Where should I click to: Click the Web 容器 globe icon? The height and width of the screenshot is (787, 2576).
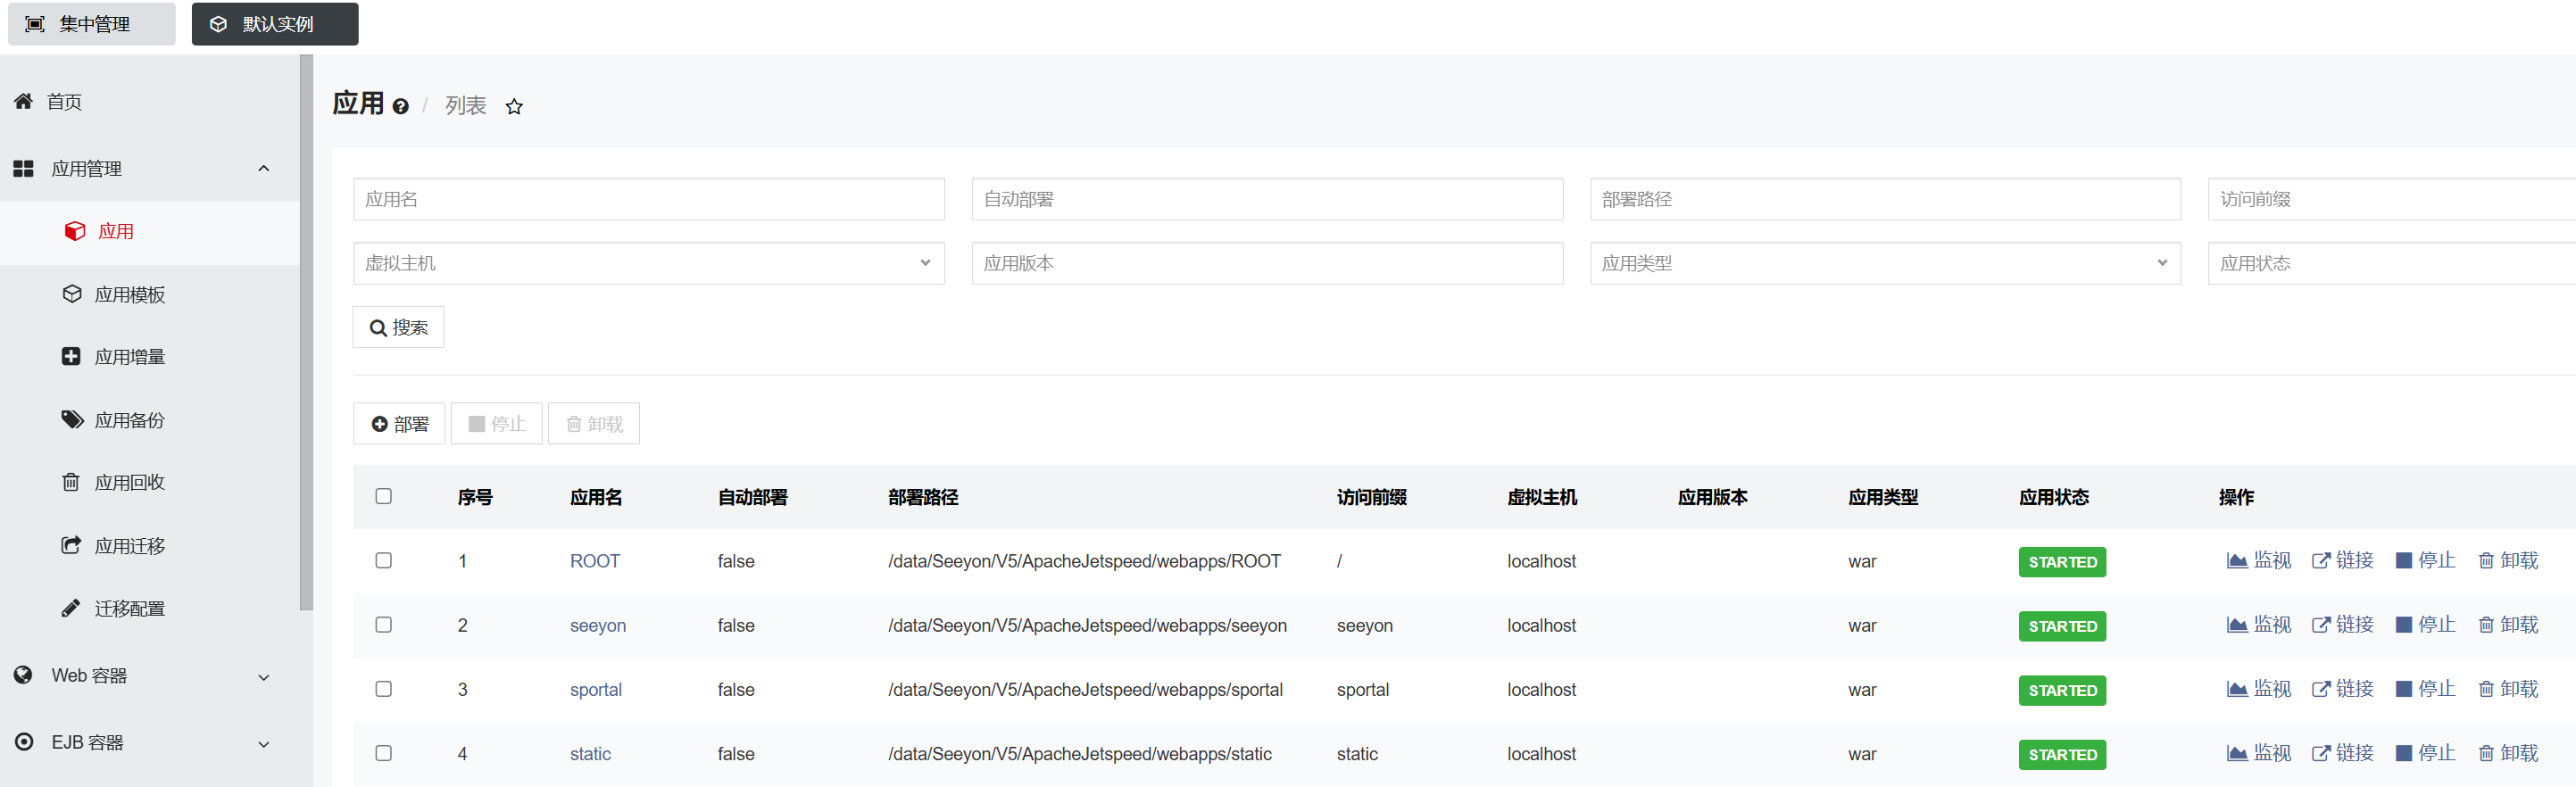(23, 675)
